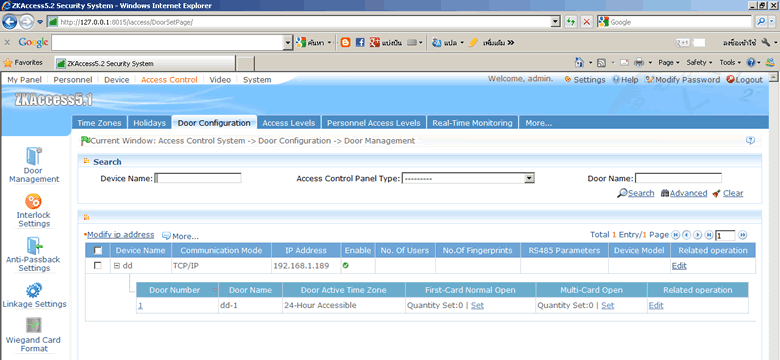Click the search magnifier button in IE

click(761, 22)
